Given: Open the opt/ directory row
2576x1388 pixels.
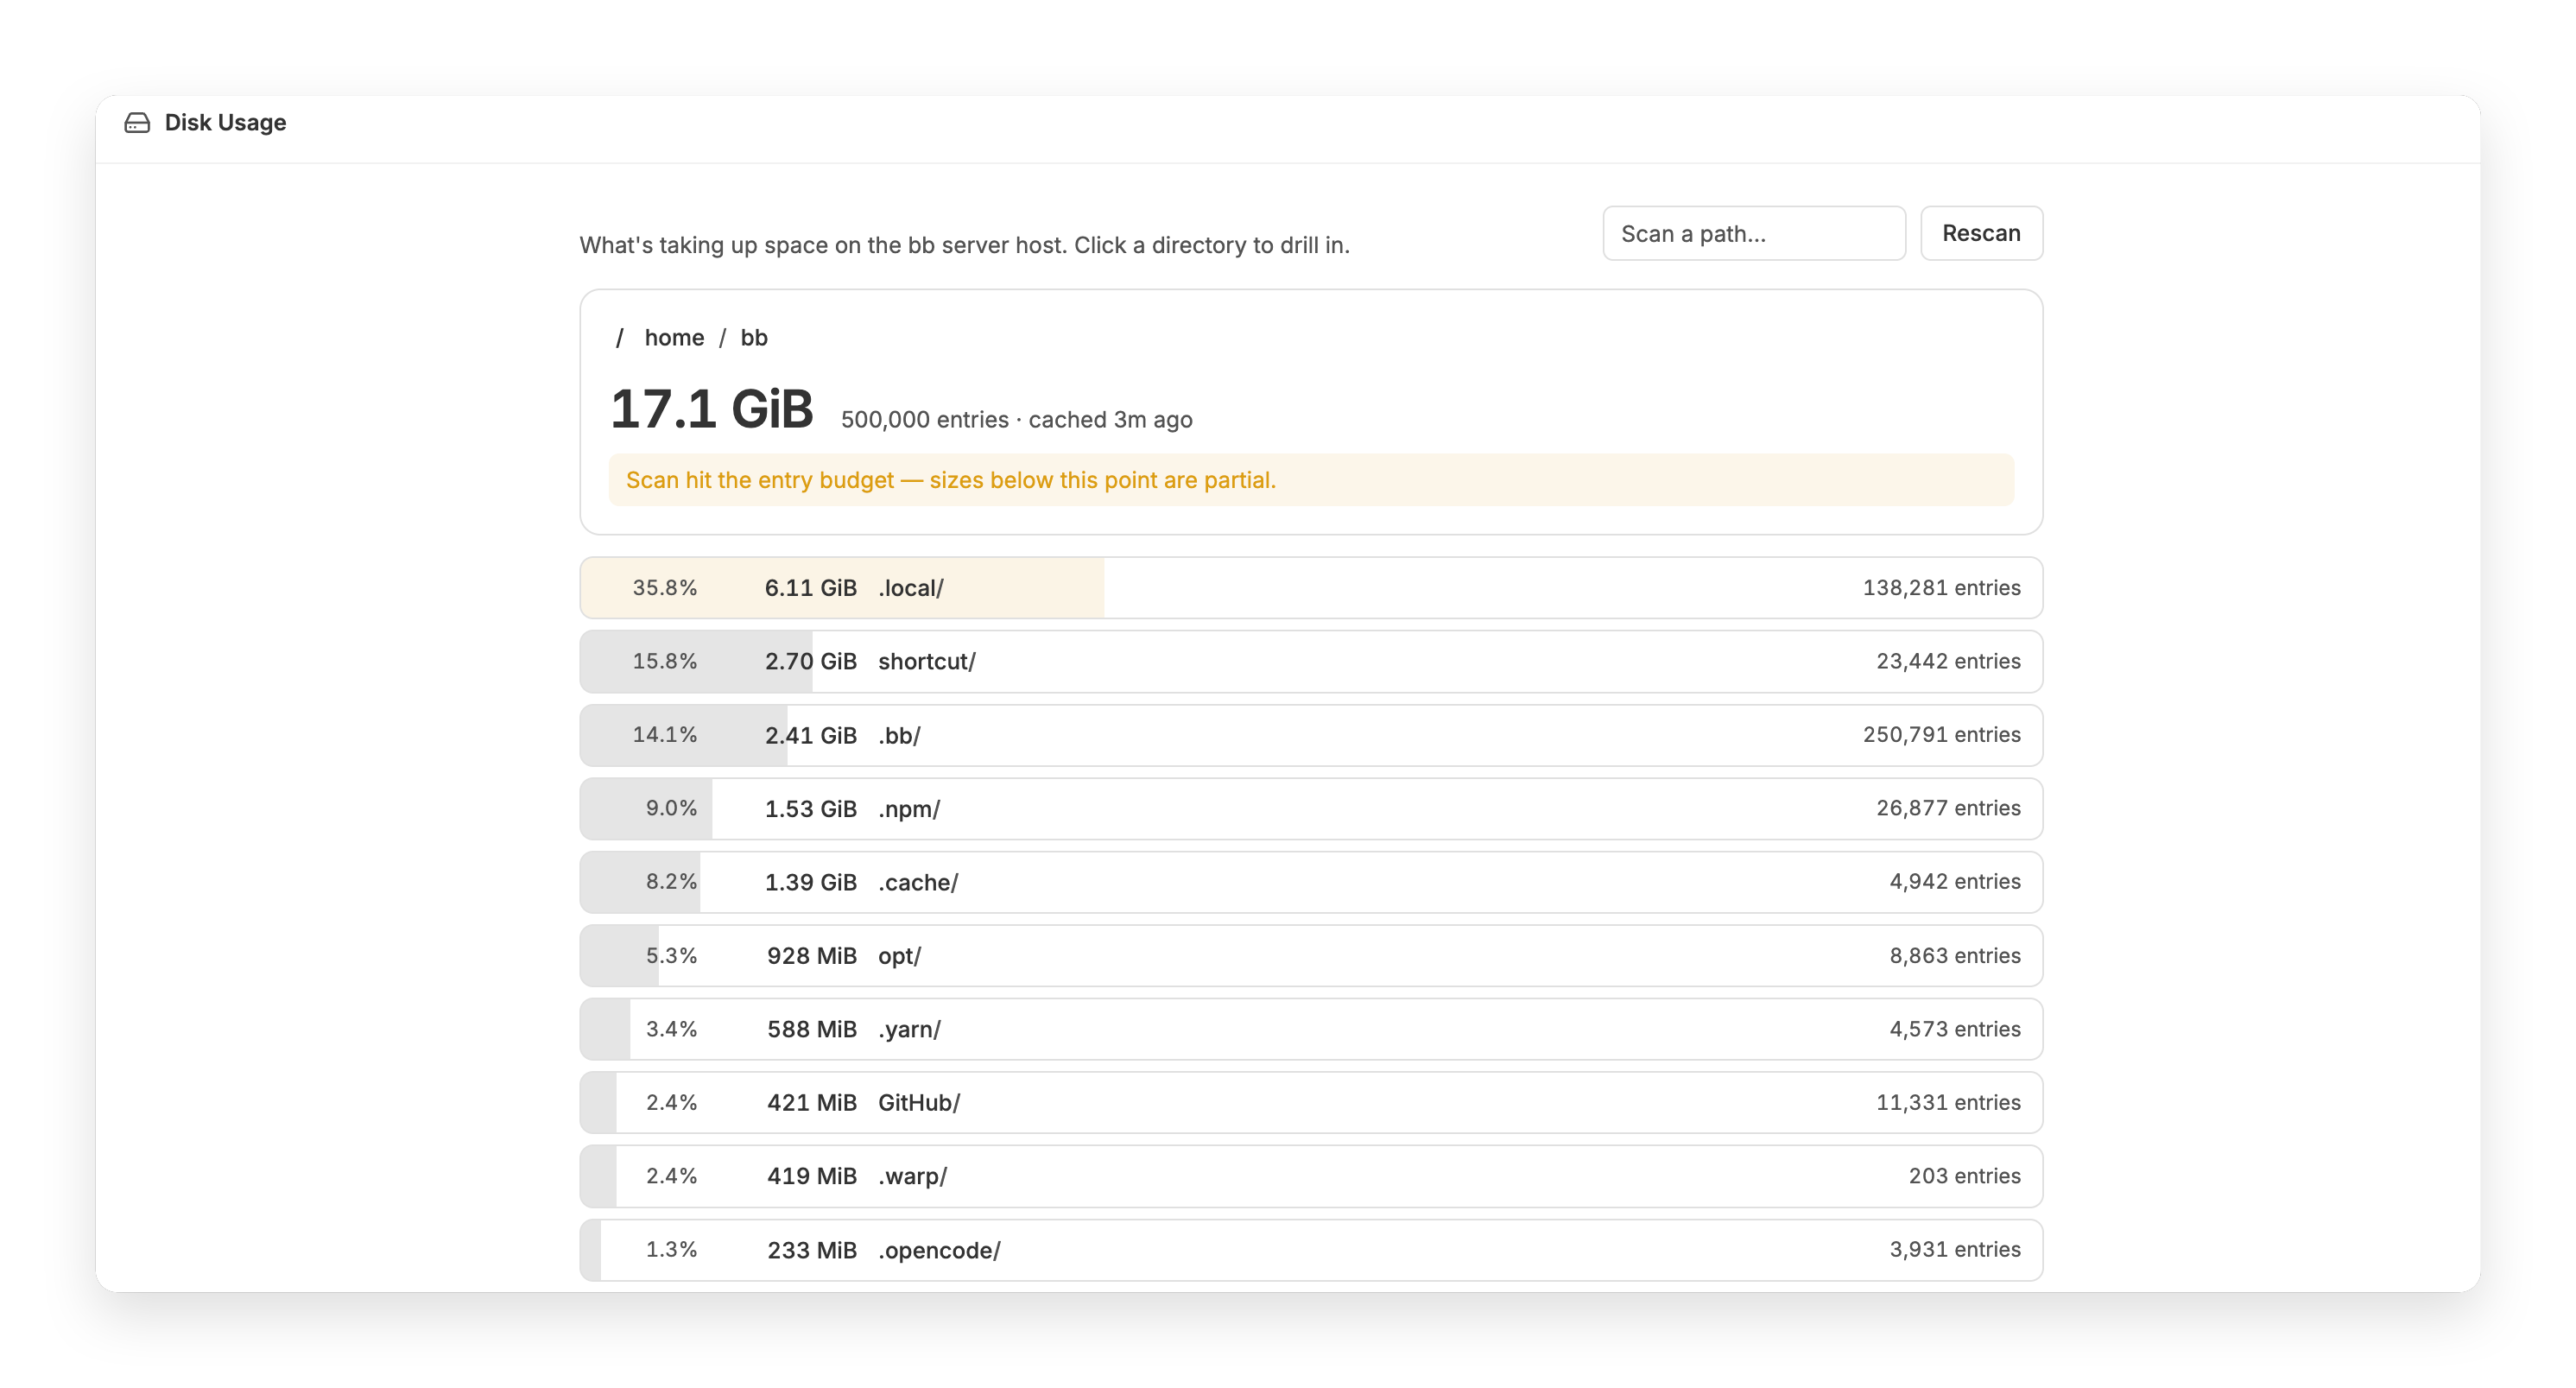Looking at the screenshot, I should [x=1311, y=955].
